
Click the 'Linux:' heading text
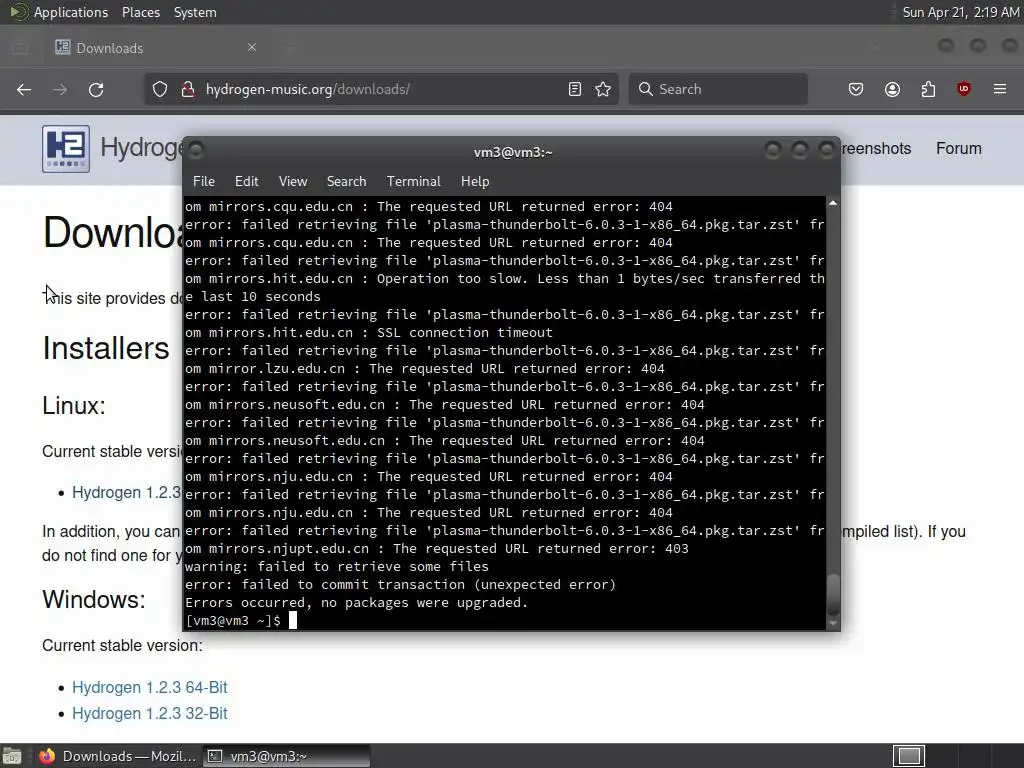point(74,406)
